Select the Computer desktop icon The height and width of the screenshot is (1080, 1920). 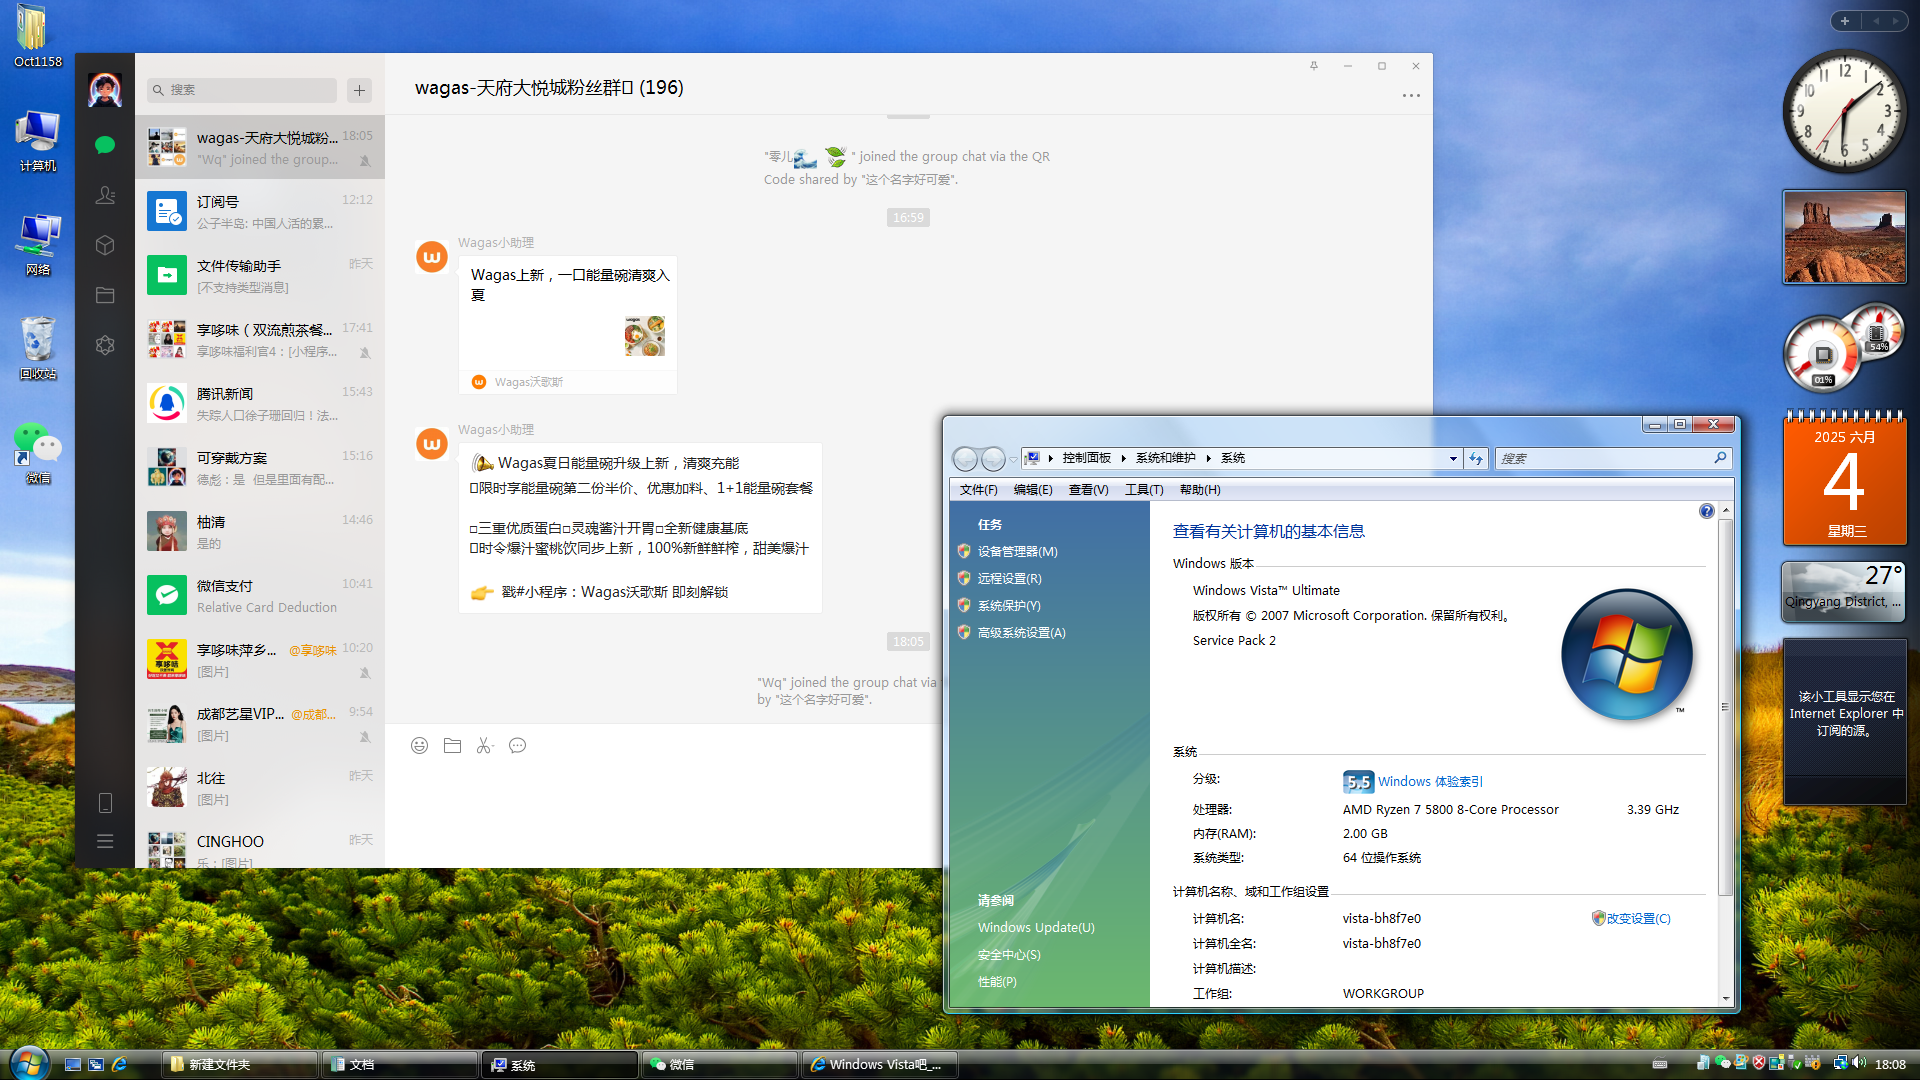(37, 141)
